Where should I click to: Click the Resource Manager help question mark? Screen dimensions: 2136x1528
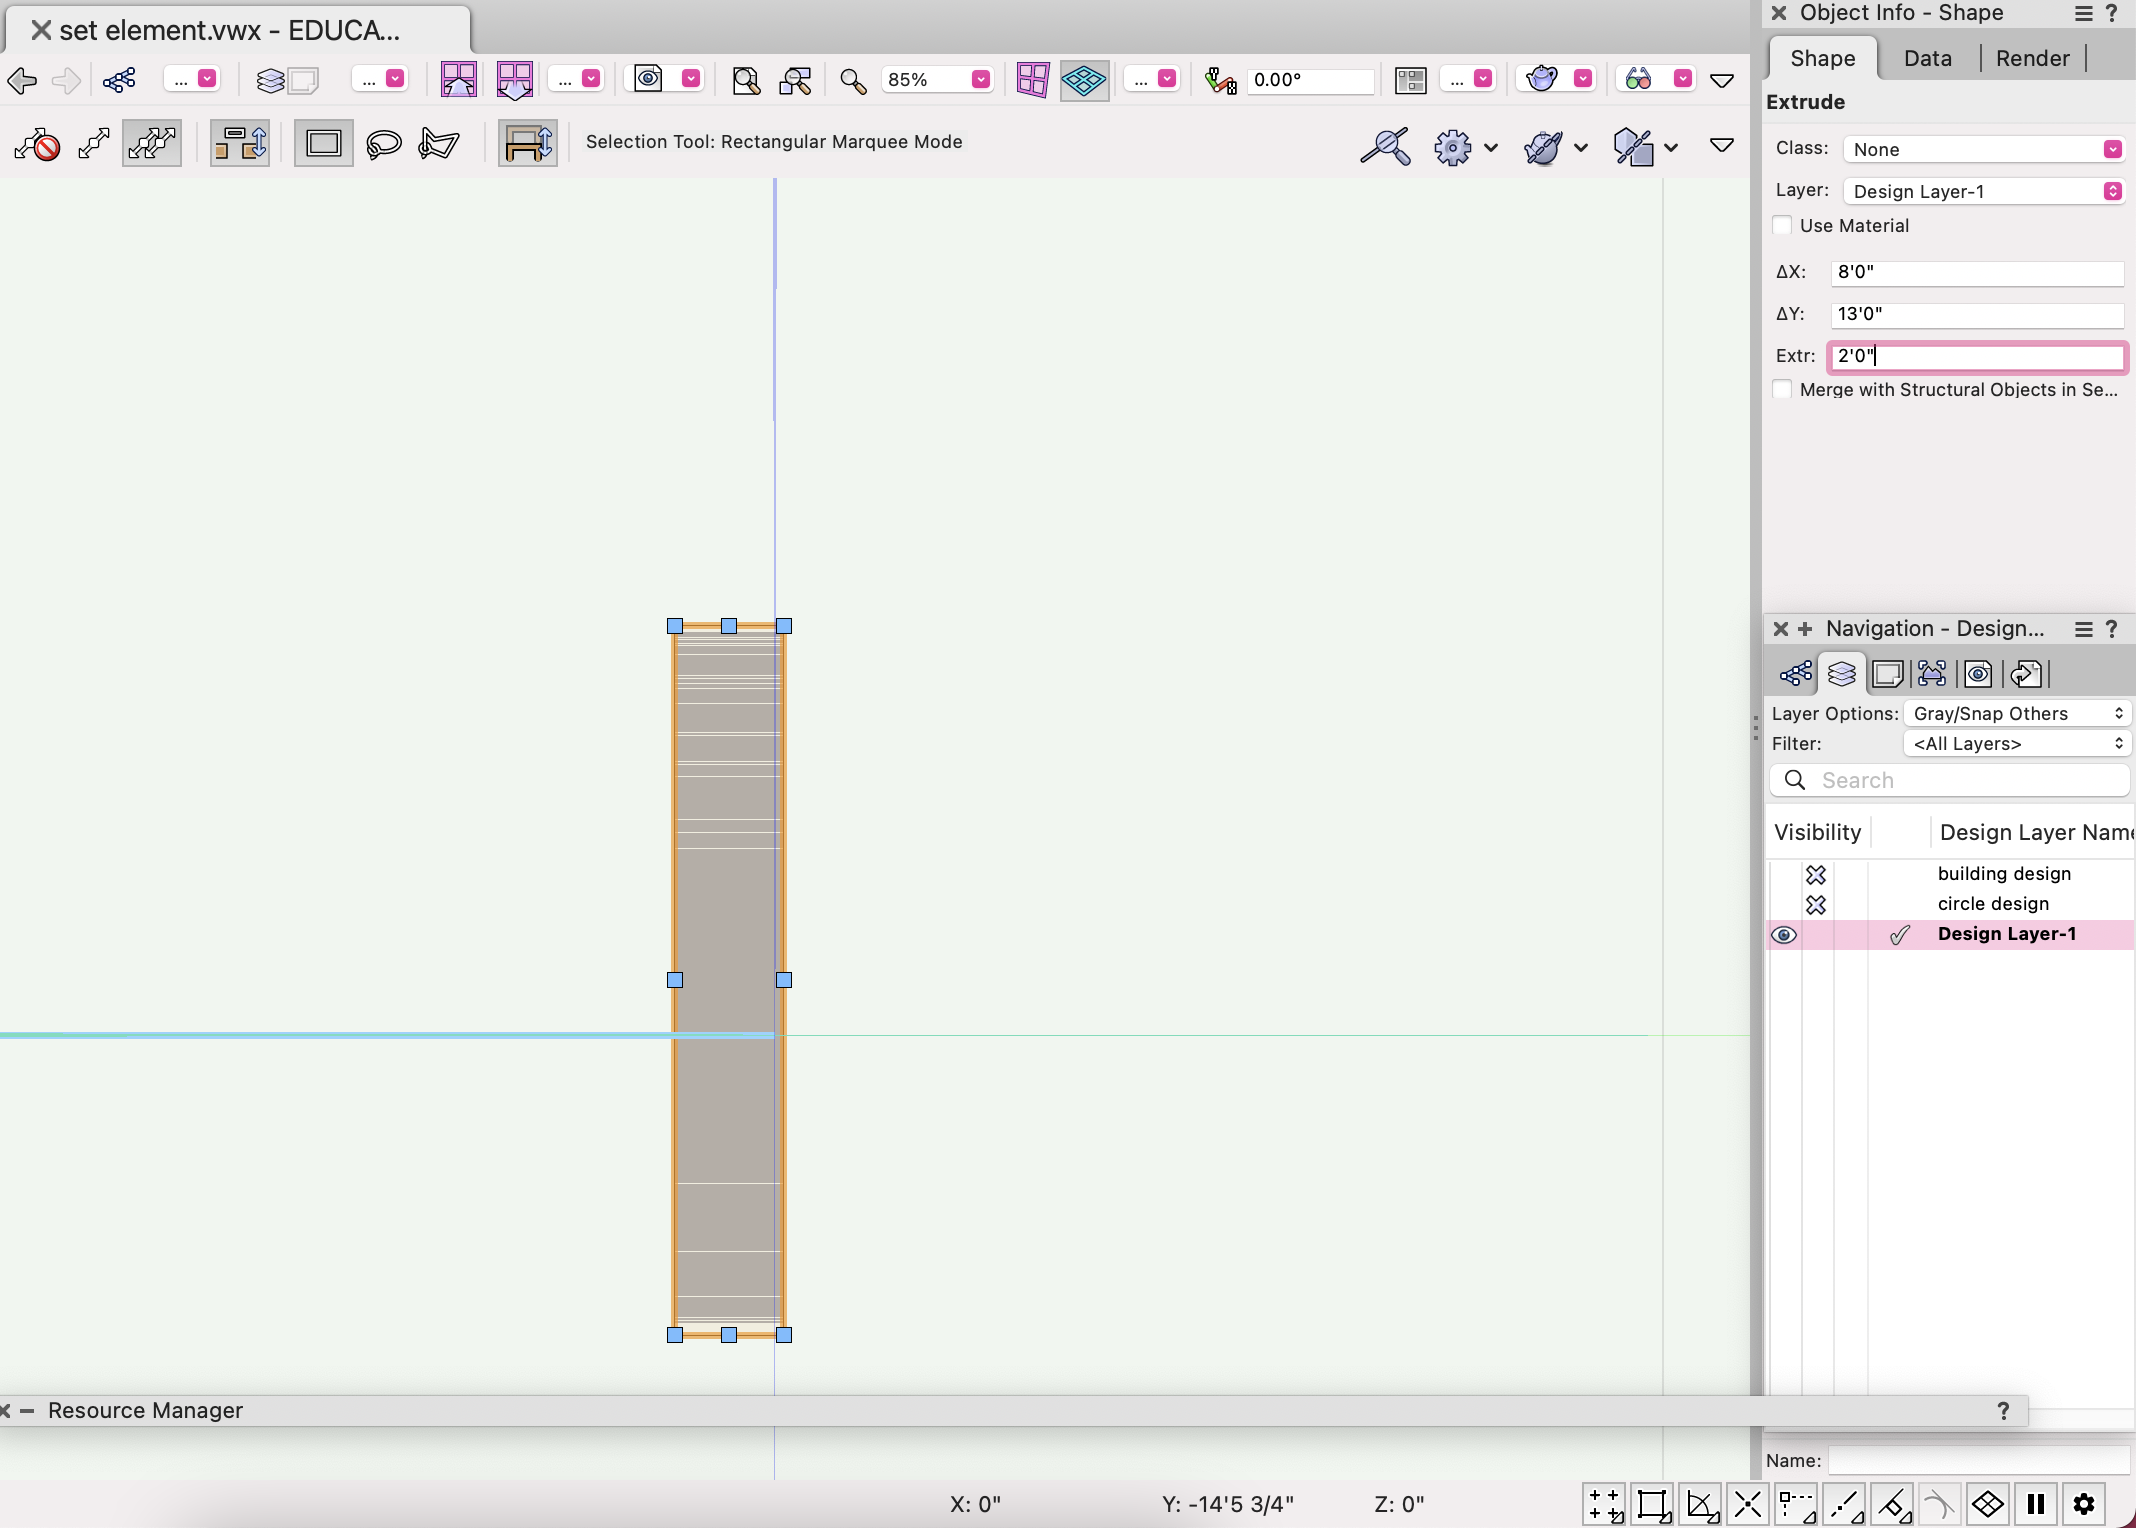2003,1410
